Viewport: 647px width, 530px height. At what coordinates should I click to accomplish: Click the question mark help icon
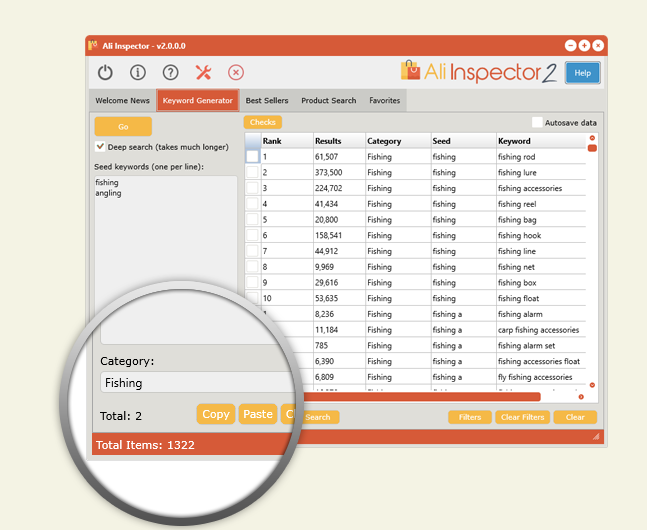click(170, 72)
